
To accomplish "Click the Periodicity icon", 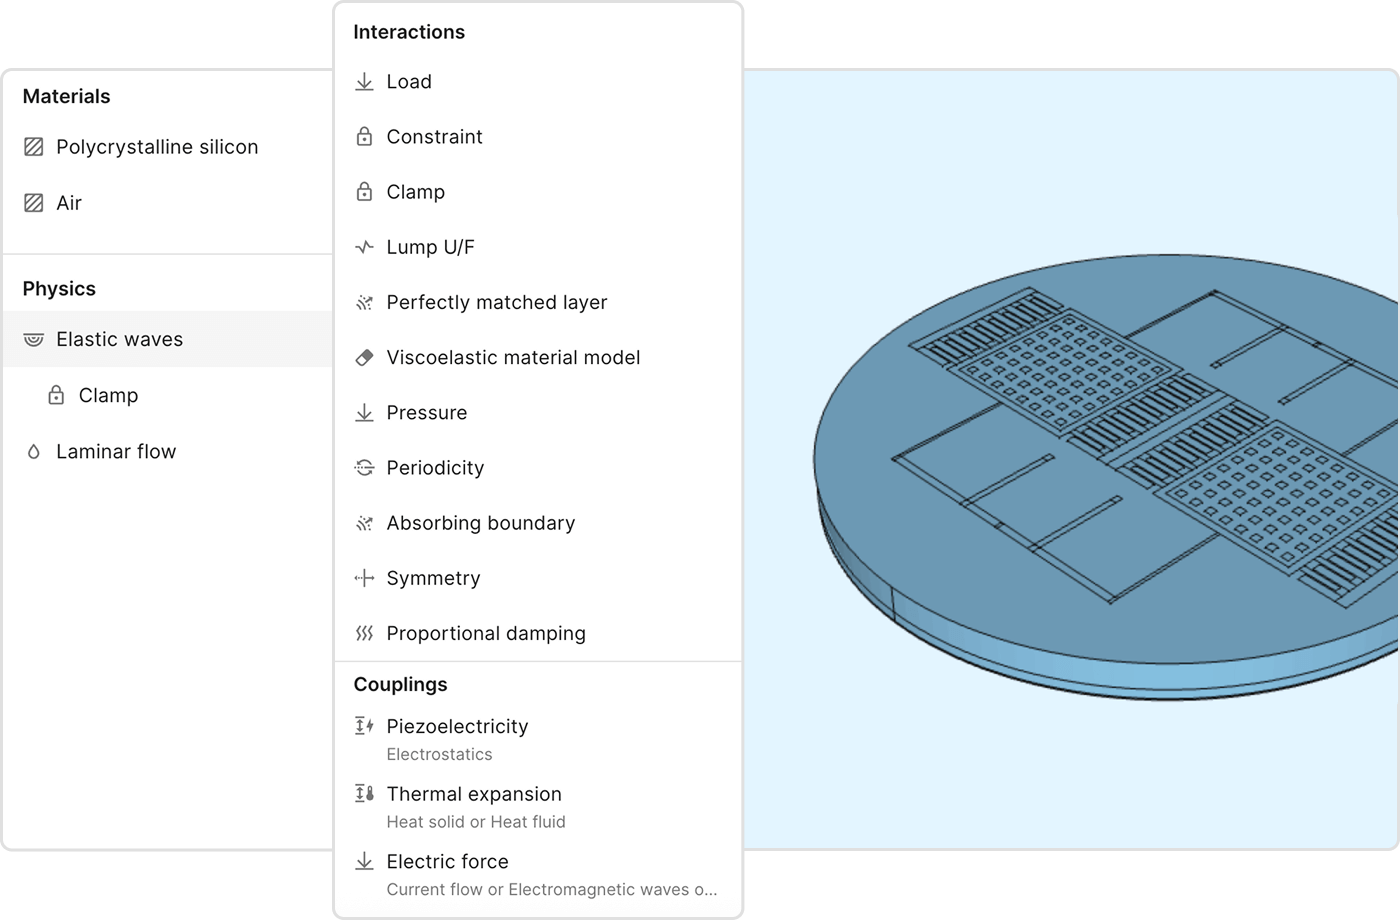I will (364, 468).
